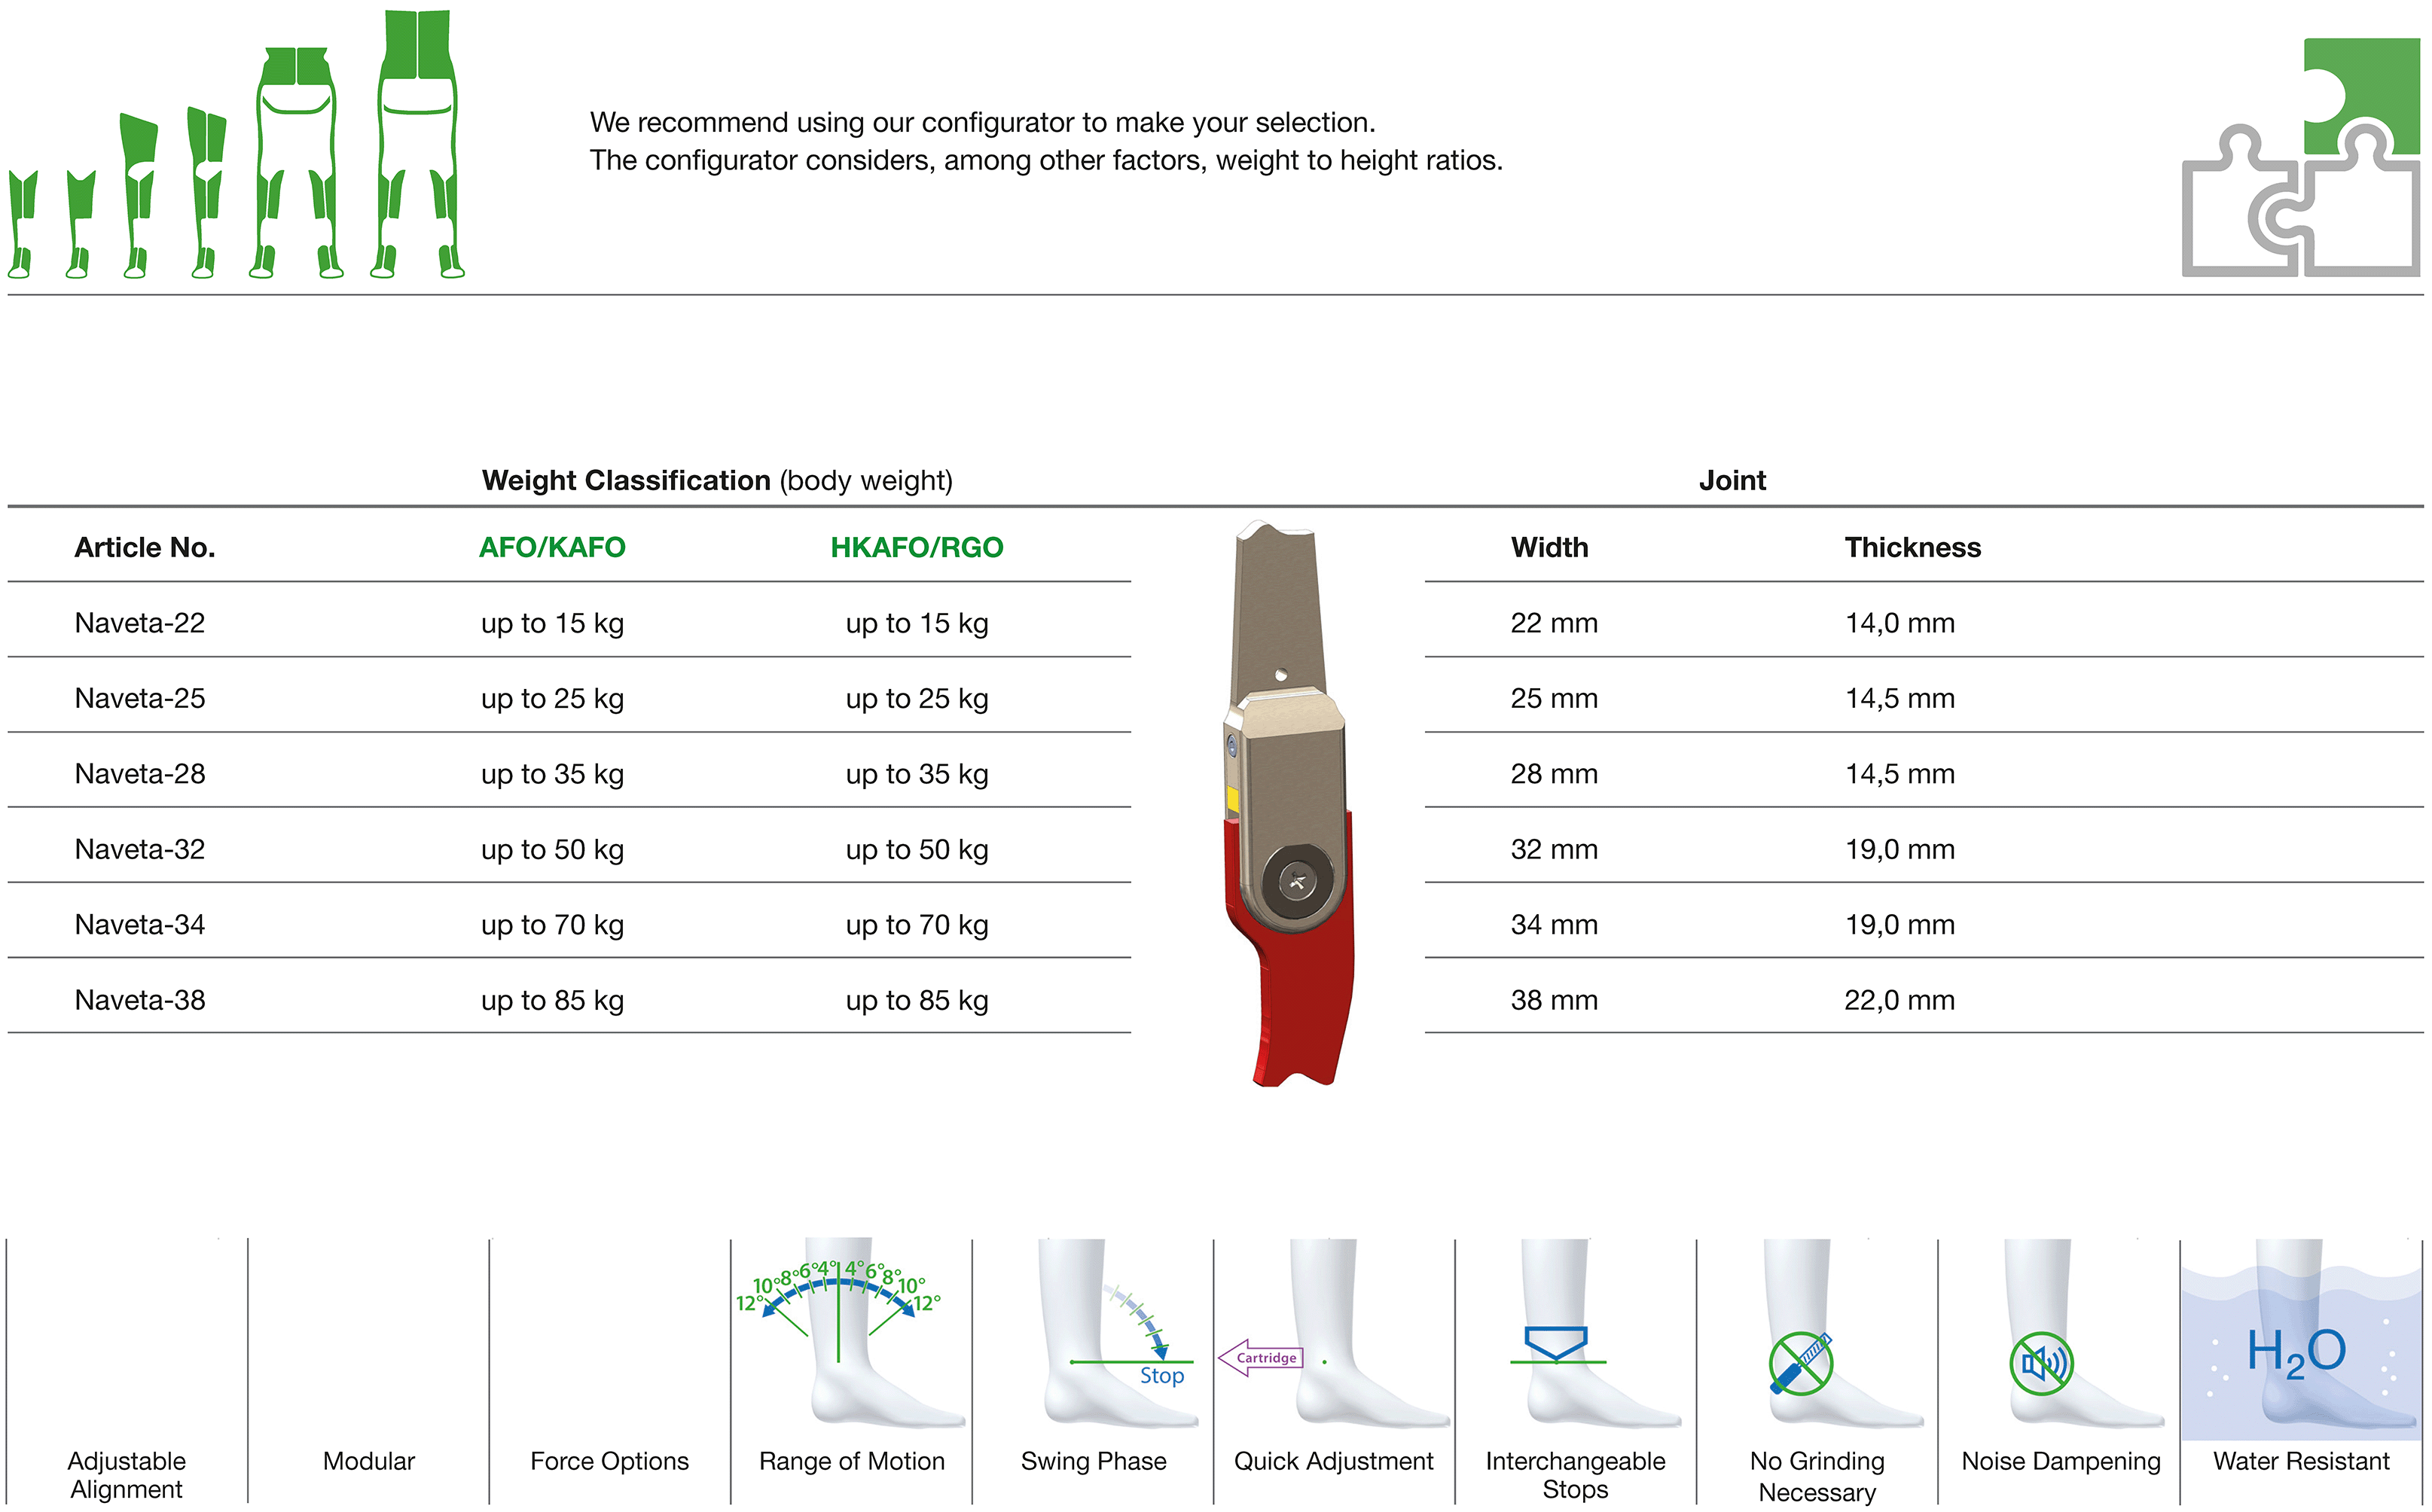
Task: Select the Adjustable Alignment feature label
Action: click(x=126, y=1474)
